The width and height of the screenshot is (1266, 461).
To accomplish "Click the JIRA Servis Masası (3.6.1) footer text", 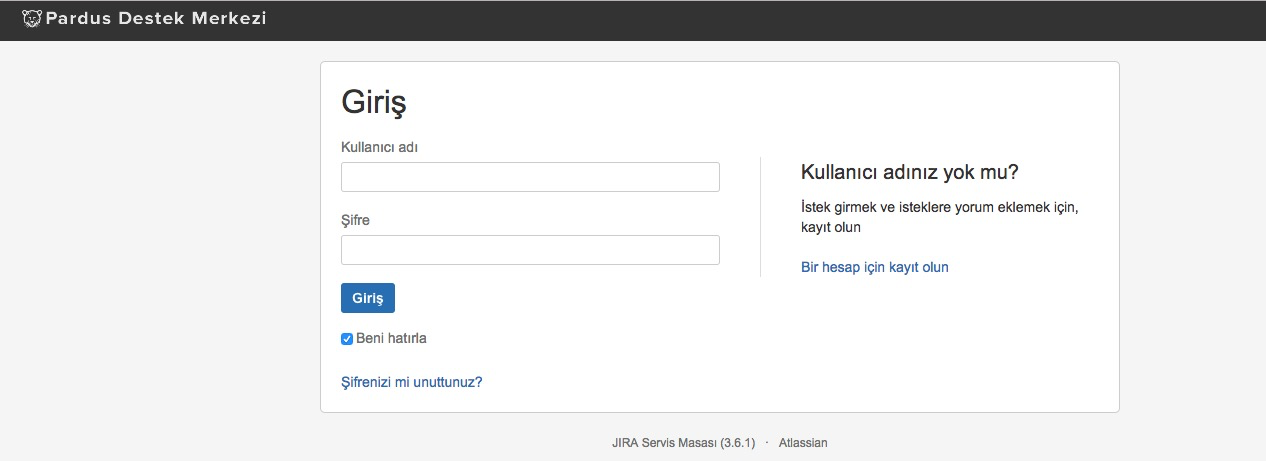I will coord(684,442).
